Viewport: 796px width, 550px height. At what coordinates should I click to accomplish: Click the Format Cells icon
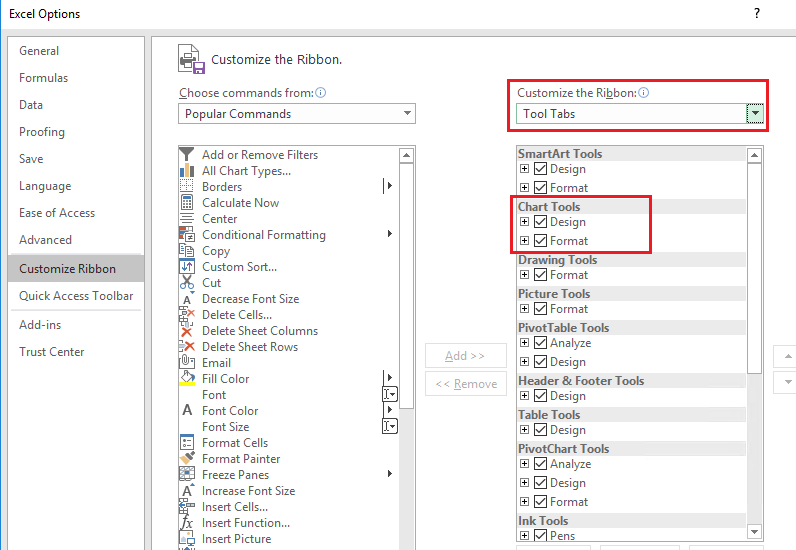[x=187, y=443]
